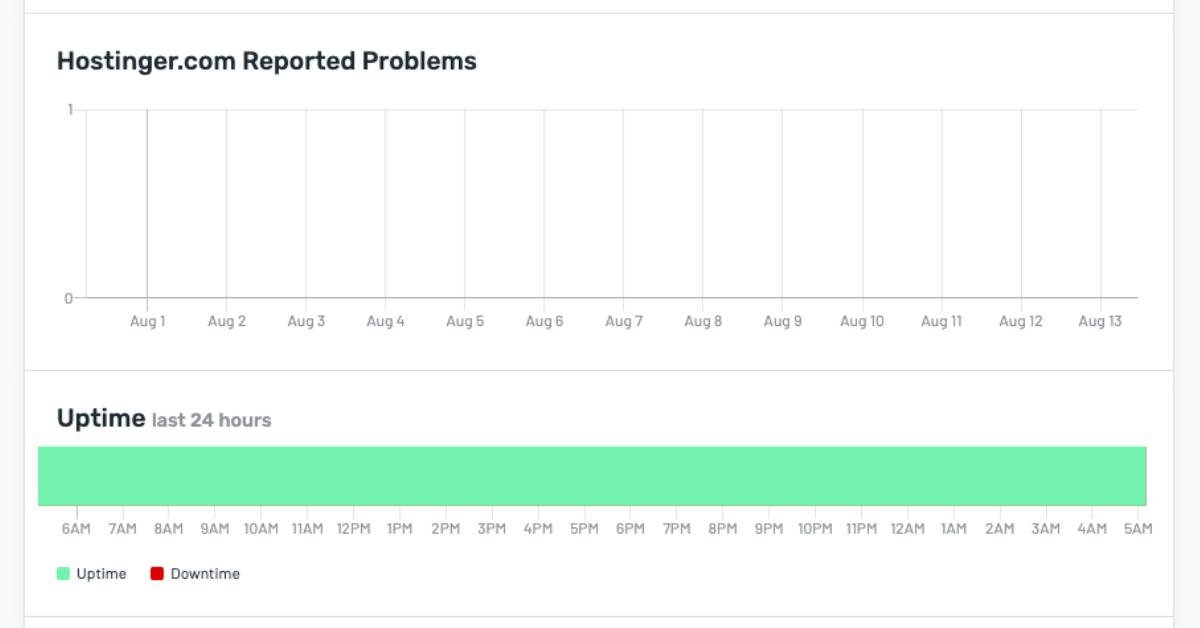Select the Aug 13 date label
Screen dimensions: 1200x628
(x=1100, y=322)
